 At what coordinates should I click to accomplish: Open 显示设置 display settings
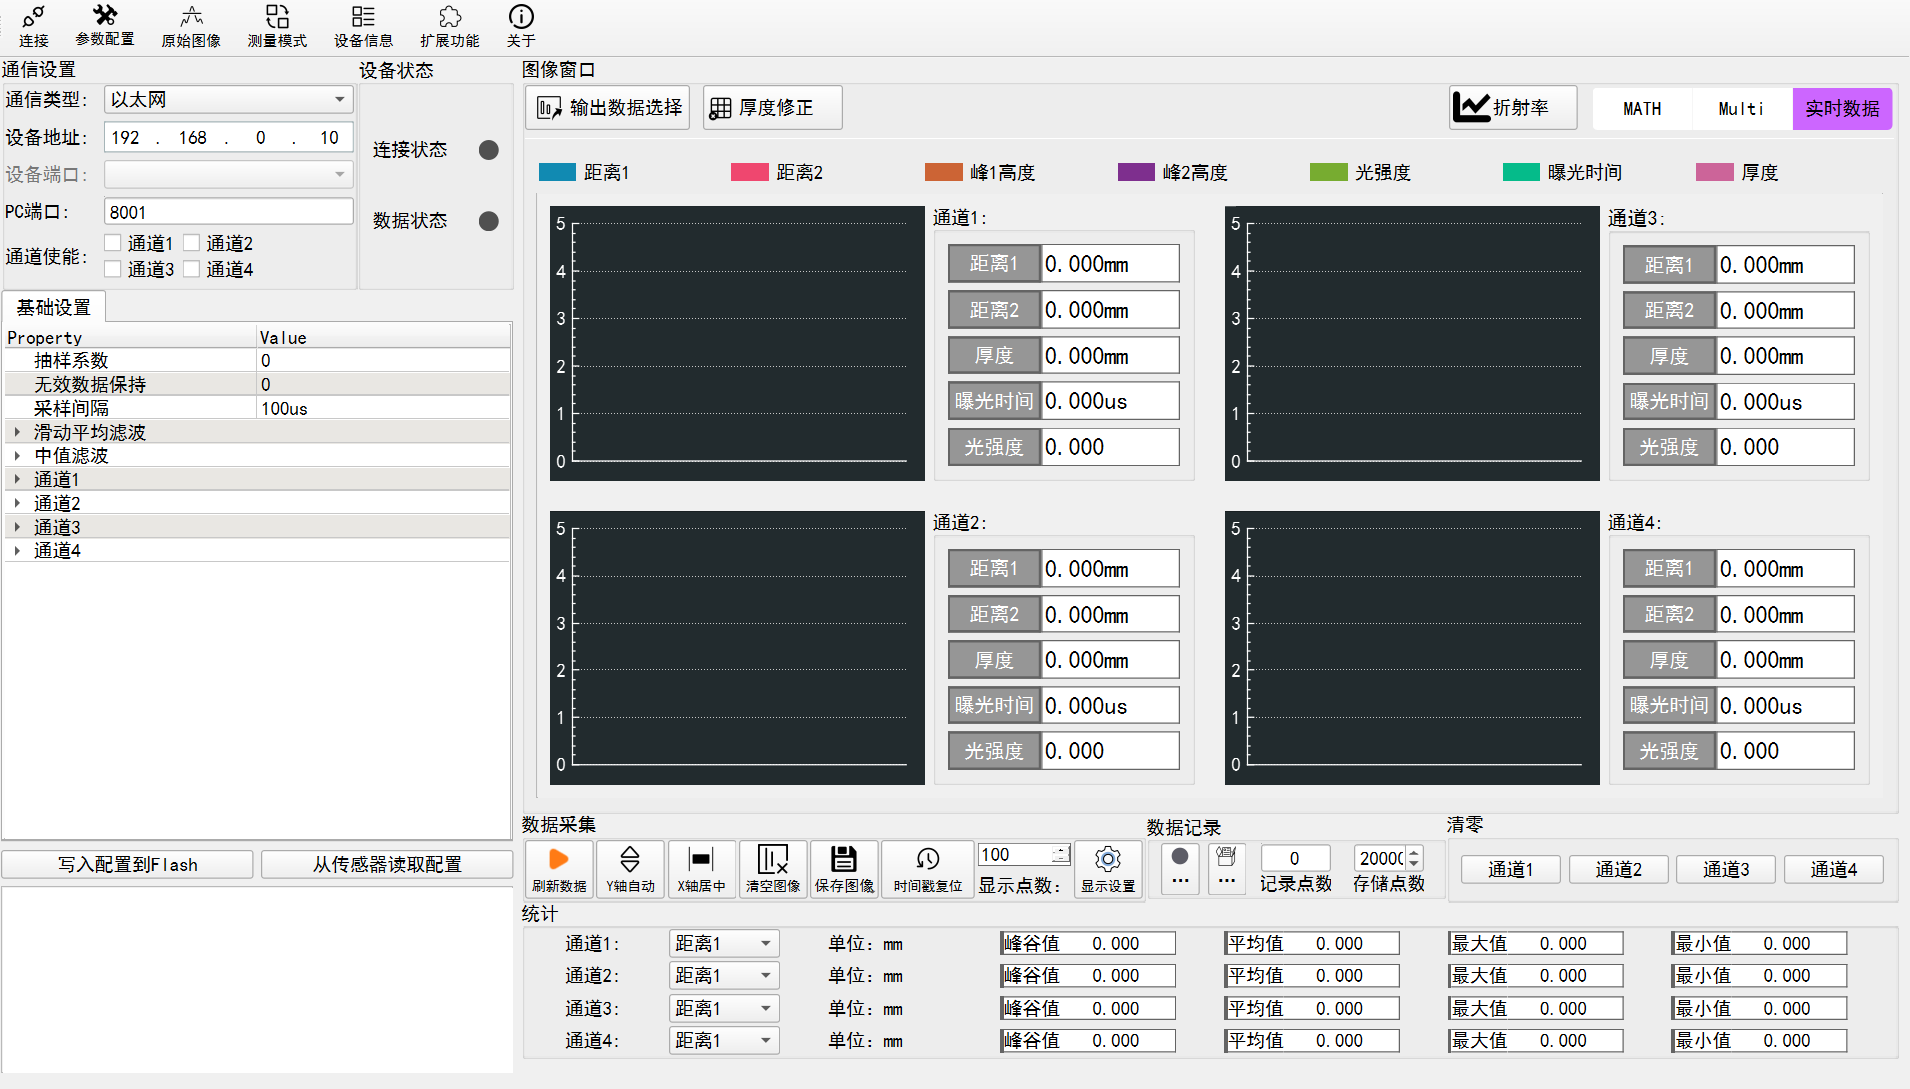(1108, 869)
